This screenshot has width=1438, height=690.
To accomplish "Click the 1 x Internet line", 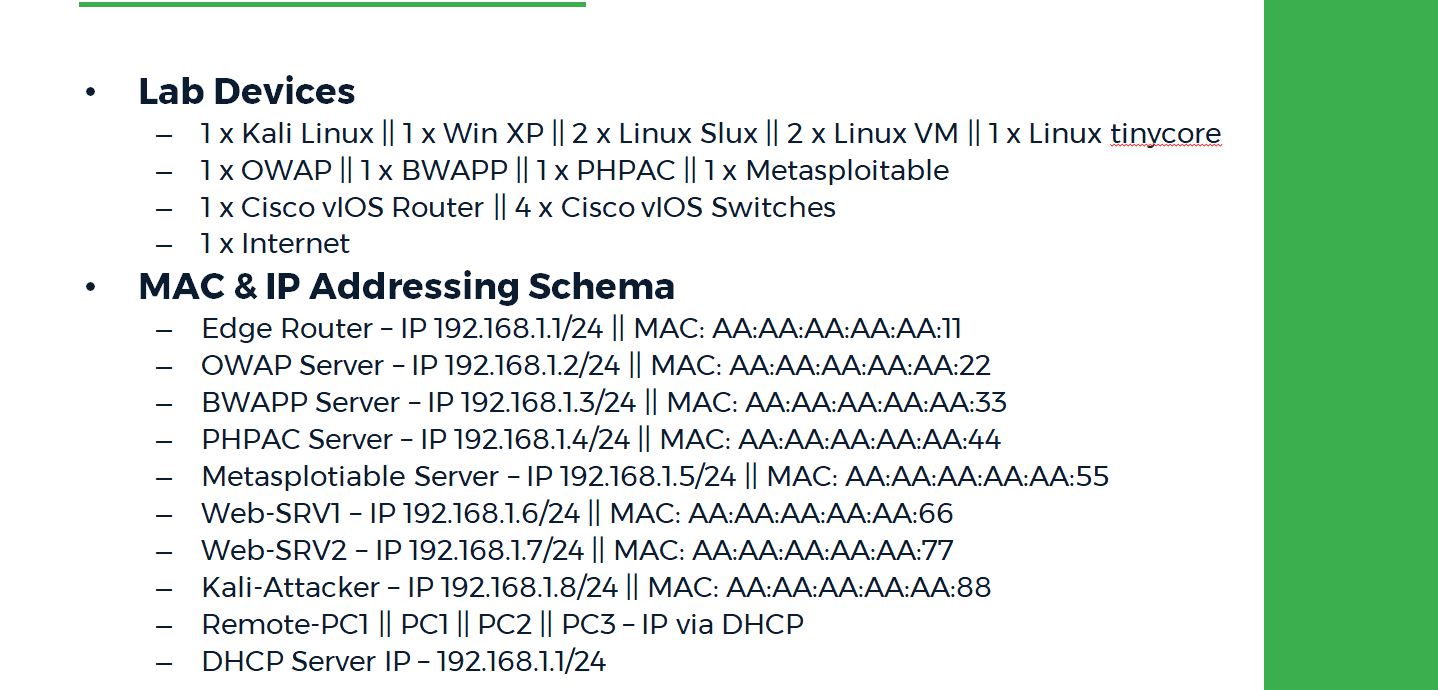I will [274, 244].
